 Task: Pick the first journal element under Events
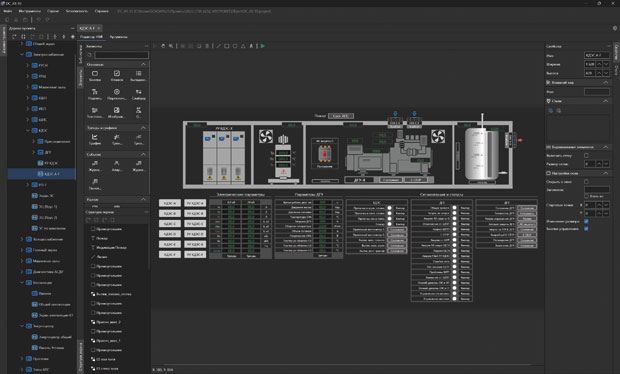pyautogui.click(x=95, y=166)
